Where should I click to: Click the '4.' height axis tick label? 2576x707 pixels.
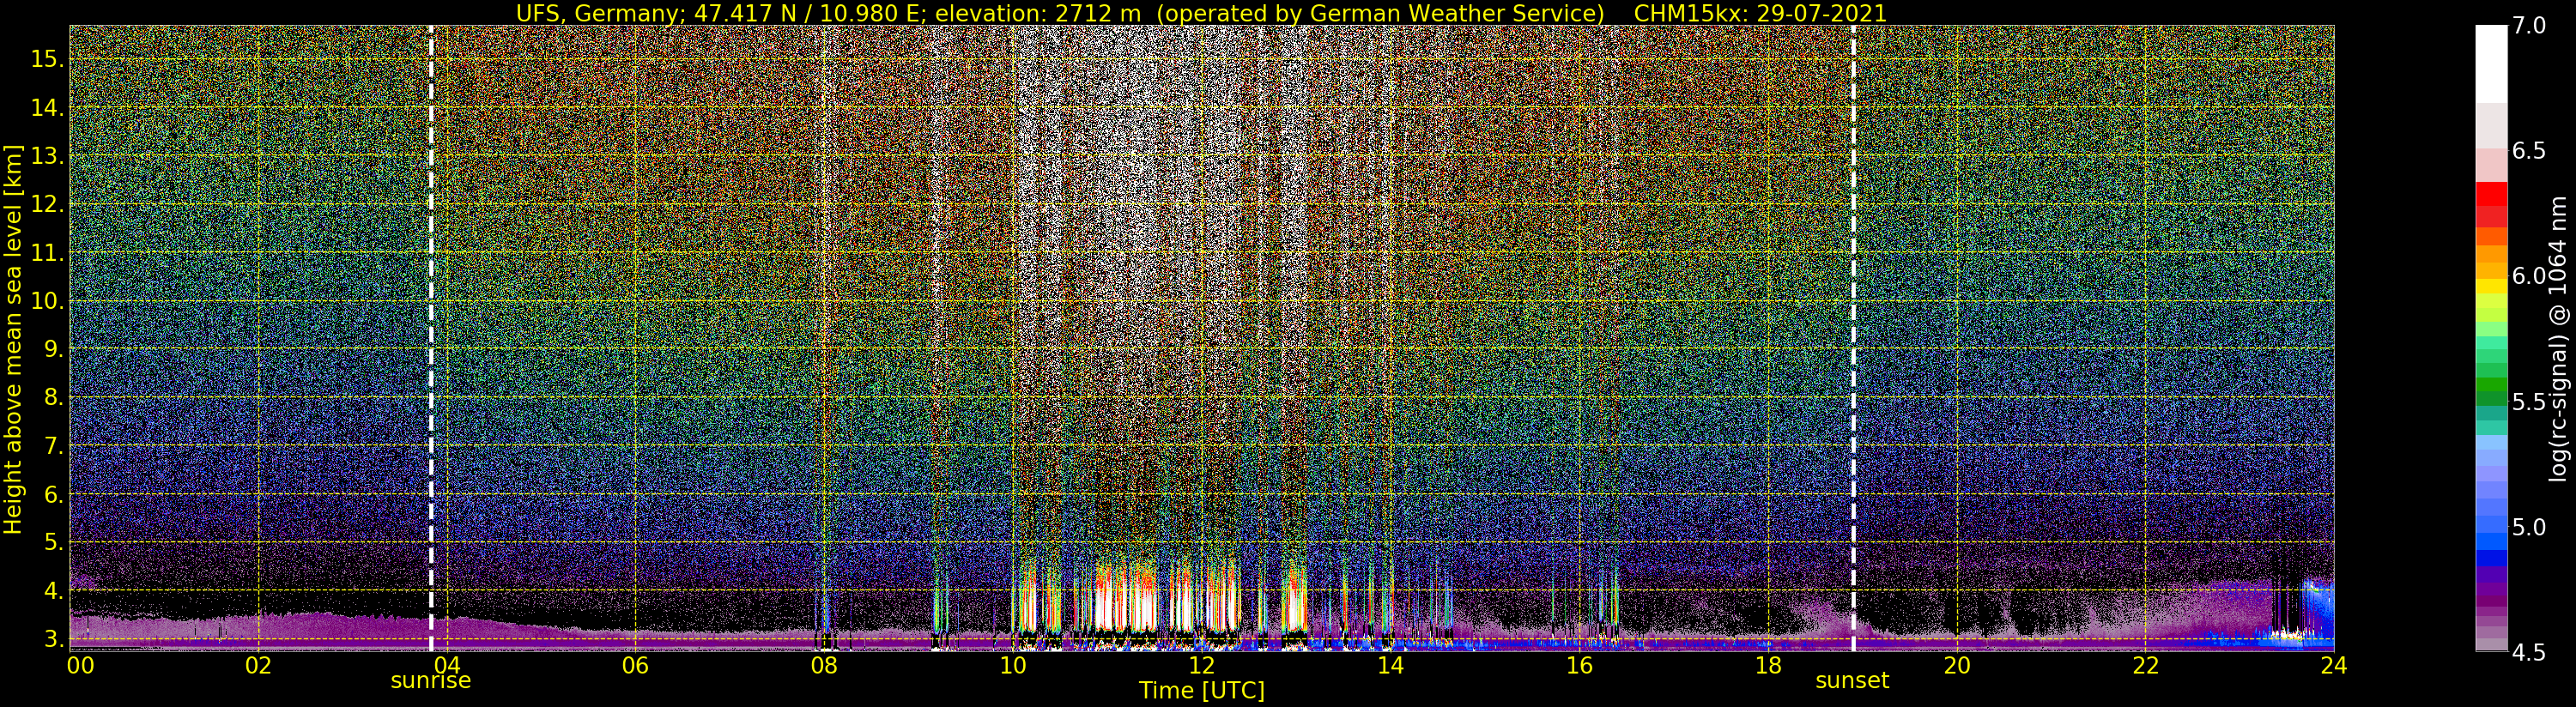tap(52, 591)
